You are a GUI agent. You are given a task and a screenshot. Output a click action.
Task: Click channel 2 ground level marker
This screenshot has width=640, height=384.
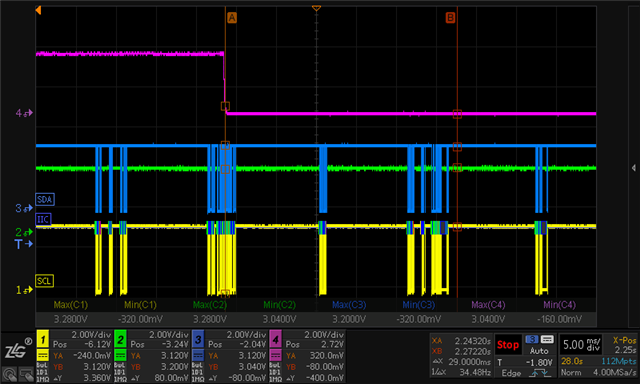pos(24,232)
